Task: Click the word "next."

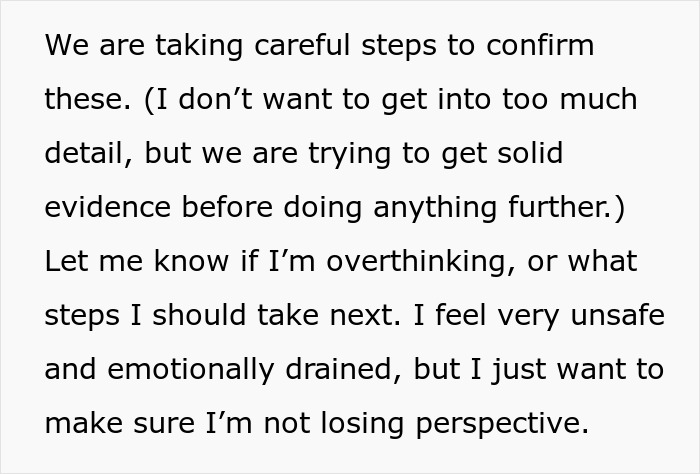Action: click(x=365, y=315)
